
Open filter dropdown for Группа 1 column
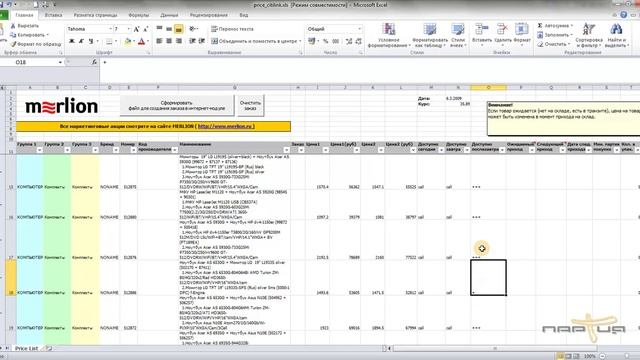pyautogui.click(x=40, y=150)
